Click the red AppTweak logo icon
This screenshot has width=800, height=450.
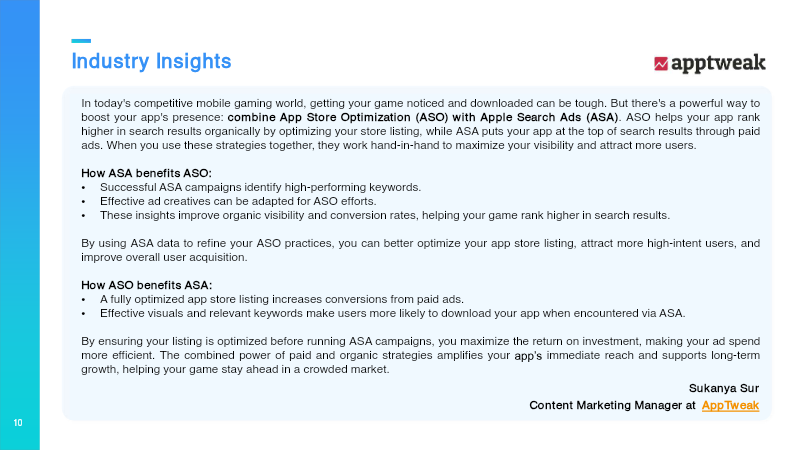[x=661, y=63]
